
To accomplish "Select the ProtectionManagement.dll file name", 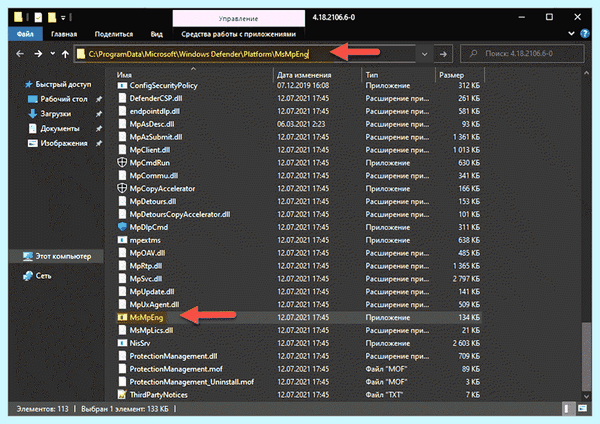I will (173, 356).
